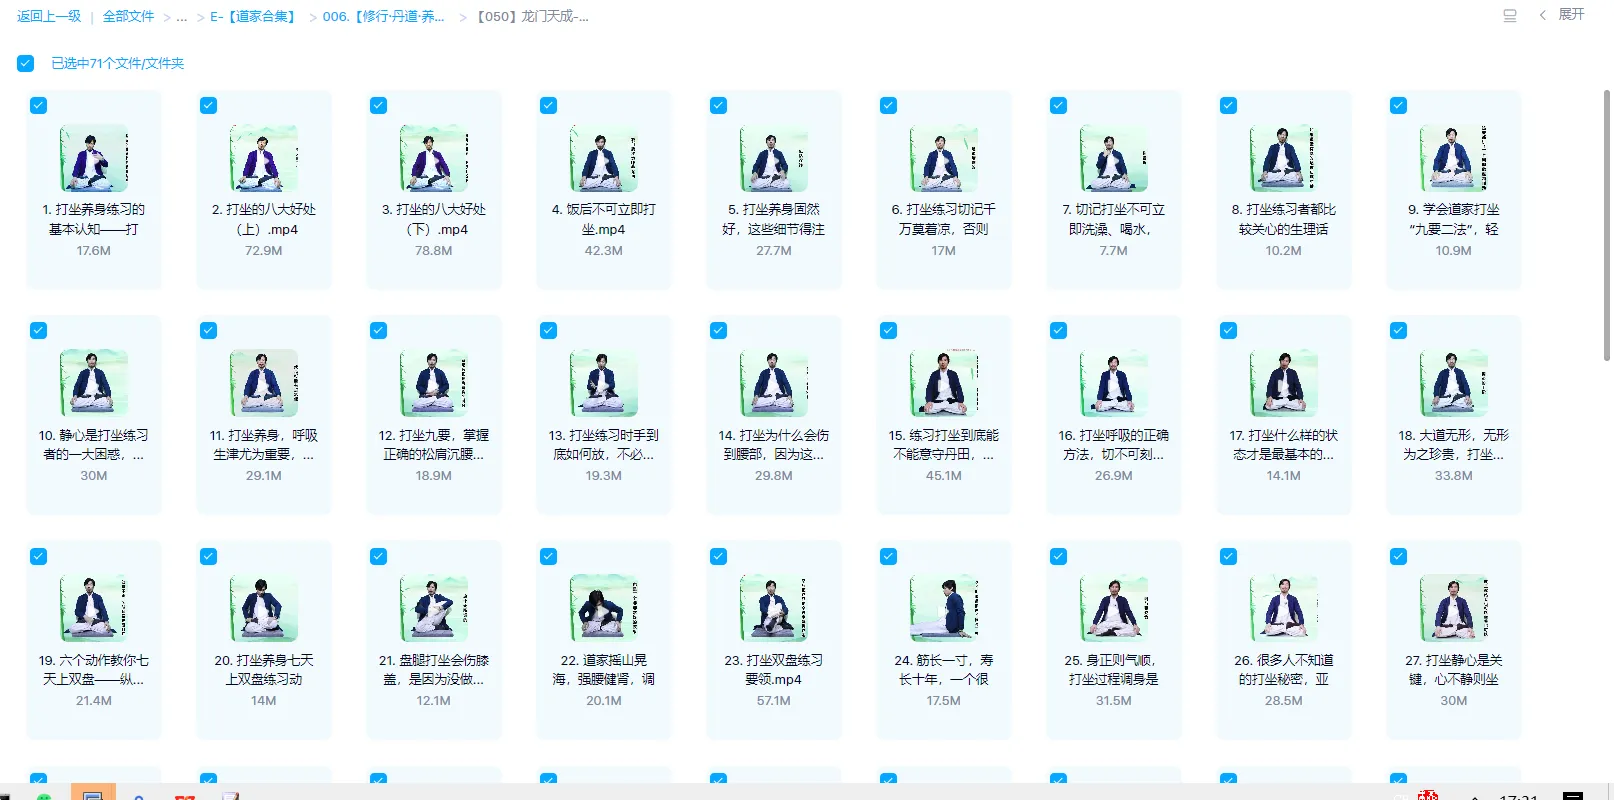Open video thumbnail 4. 饭后不可立即打坐

tap(604, 158)
